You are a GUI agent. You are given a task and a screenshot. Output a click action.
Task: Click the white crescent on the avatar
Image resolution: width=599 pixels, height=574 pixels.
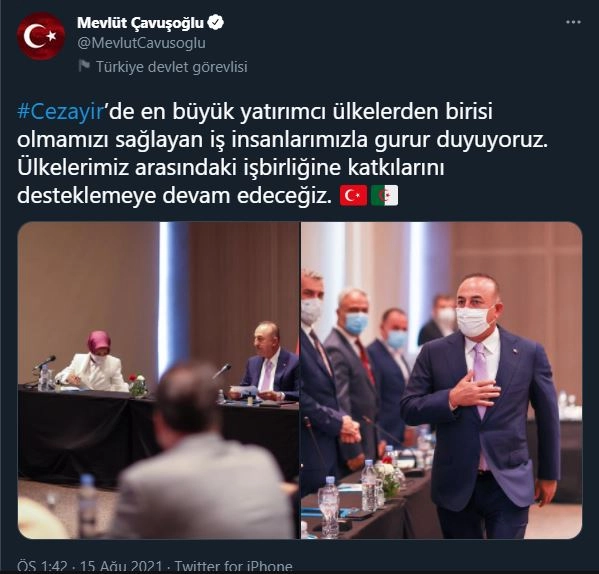click(33, 36)
